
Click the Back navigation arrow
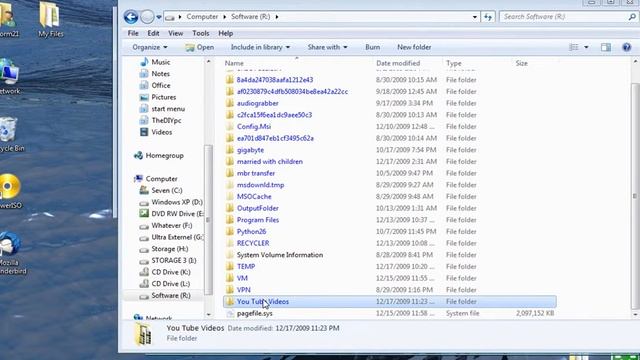tap(131, 17)
